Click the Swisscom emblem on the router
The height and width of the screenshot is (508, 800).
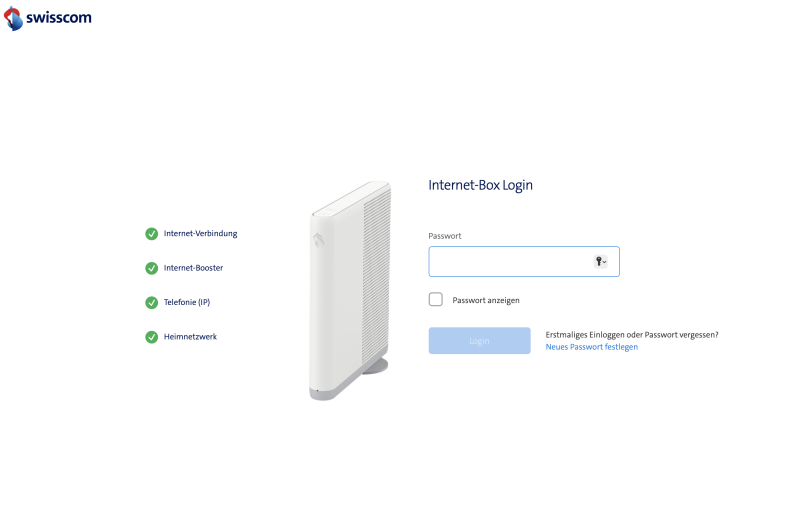tap(319, 239)
